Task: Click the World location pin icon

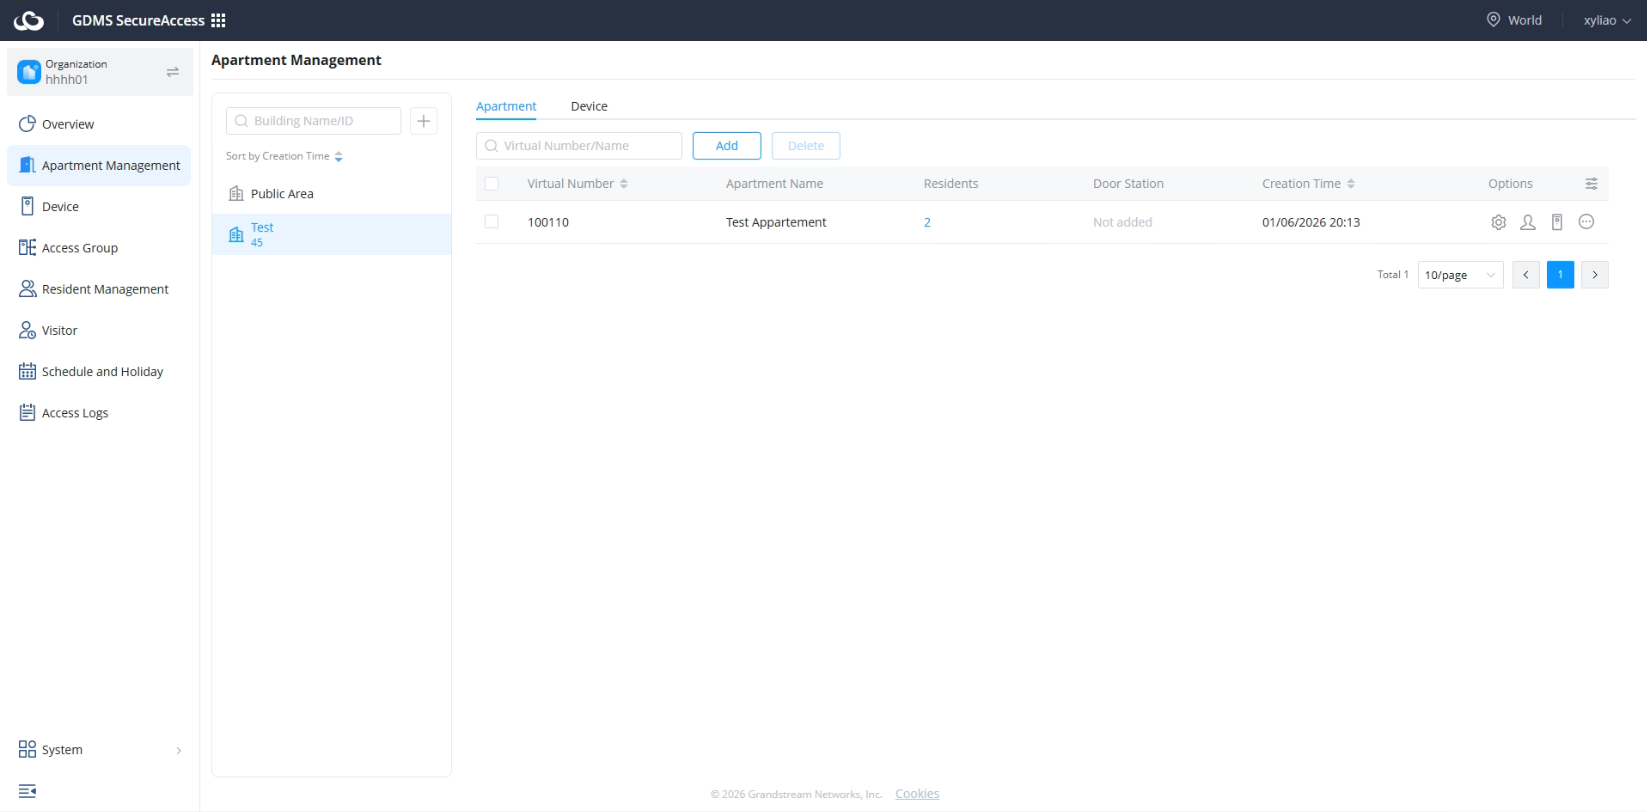Action: 1493,20
